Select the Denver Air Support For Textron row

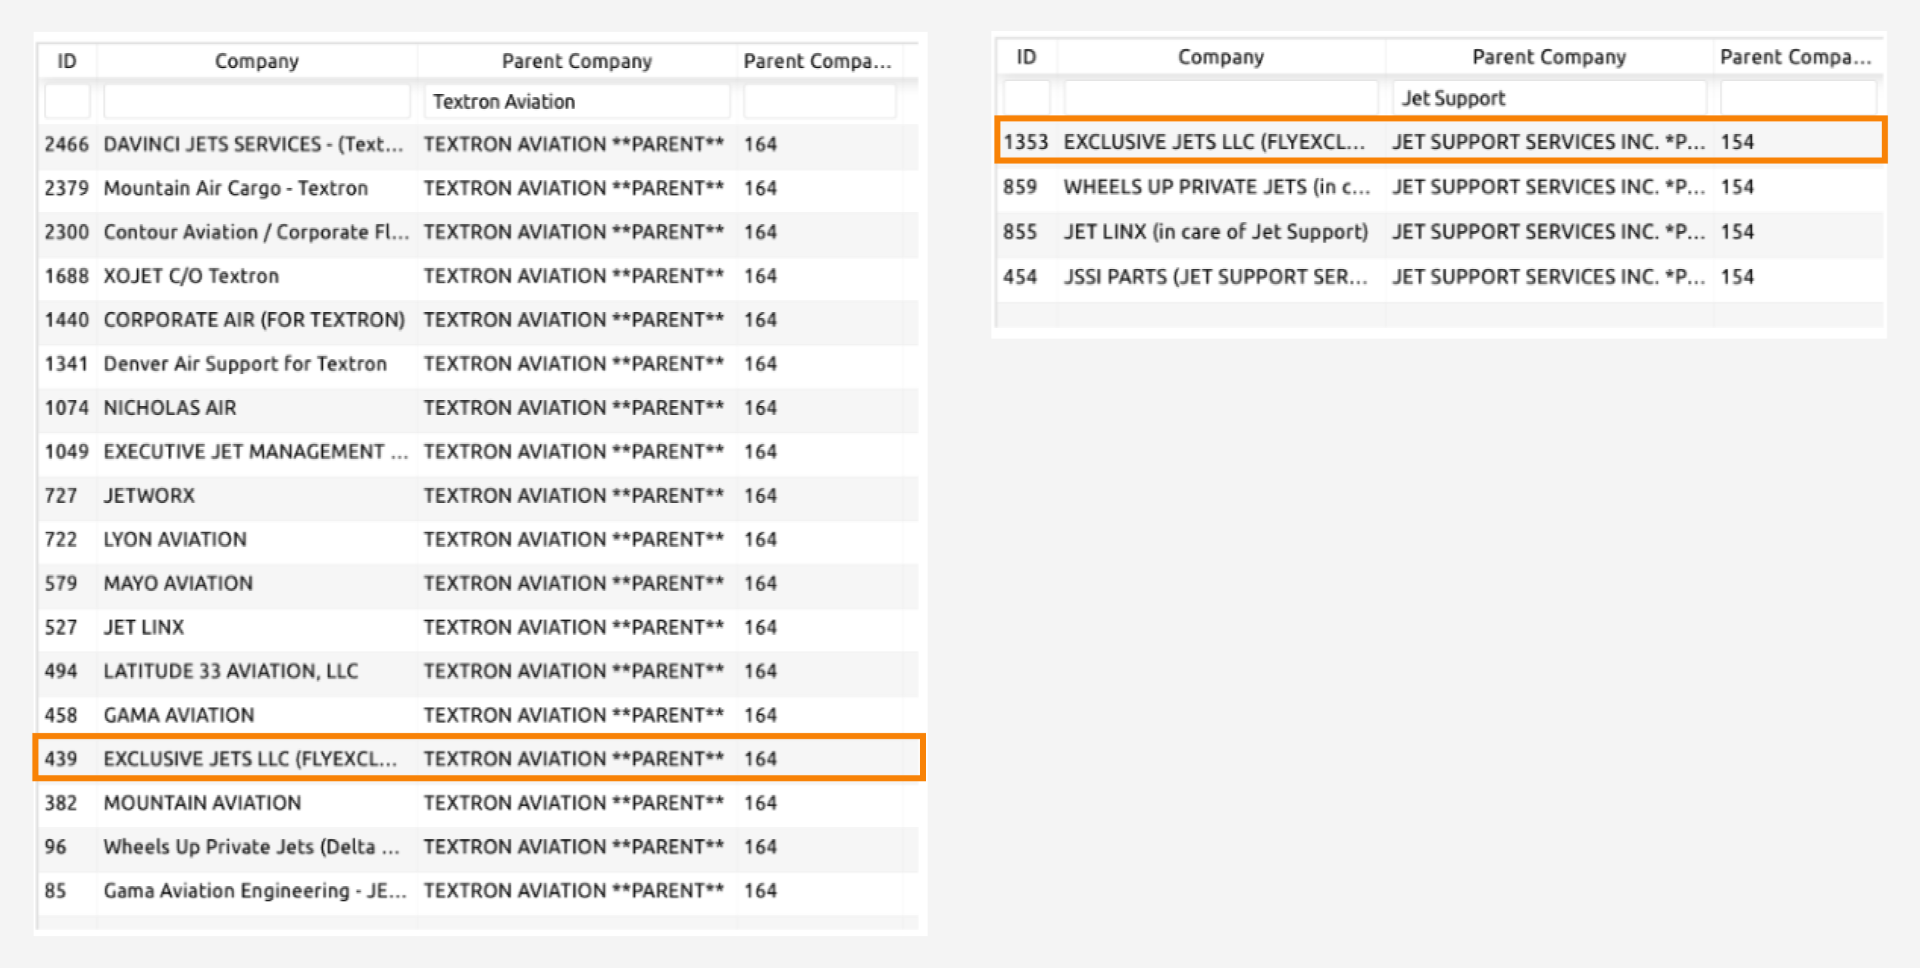(478, 364)
